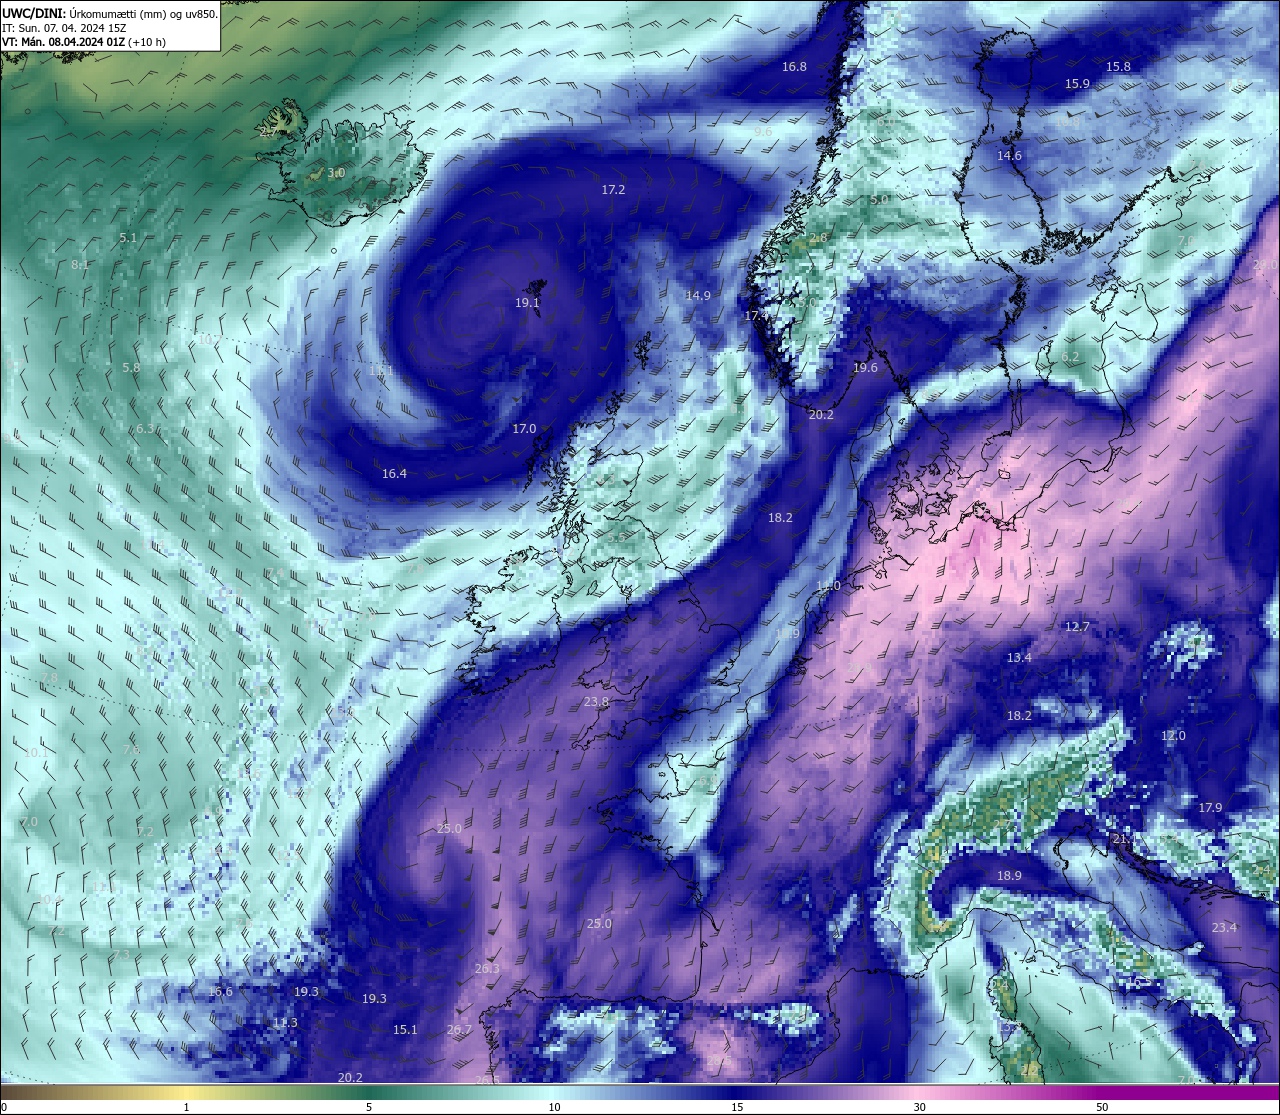This screenshot has width=1280, height=1115.
Task: Click the 19.6 value on the map
Action: (x=865, y=367)
